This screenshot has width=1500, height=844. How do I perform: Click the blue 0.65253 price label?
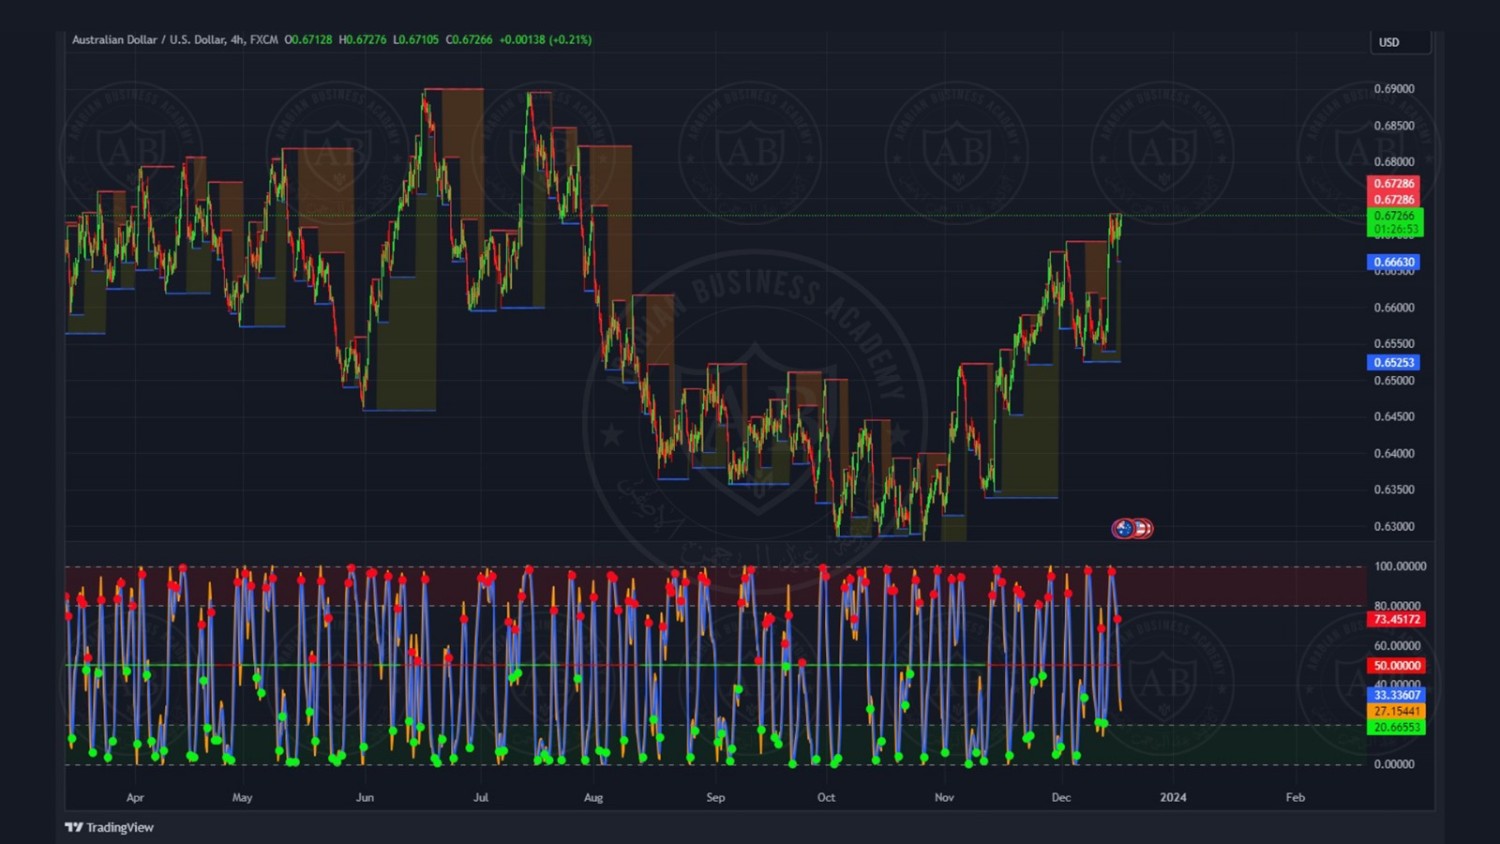coord(1394,362)
